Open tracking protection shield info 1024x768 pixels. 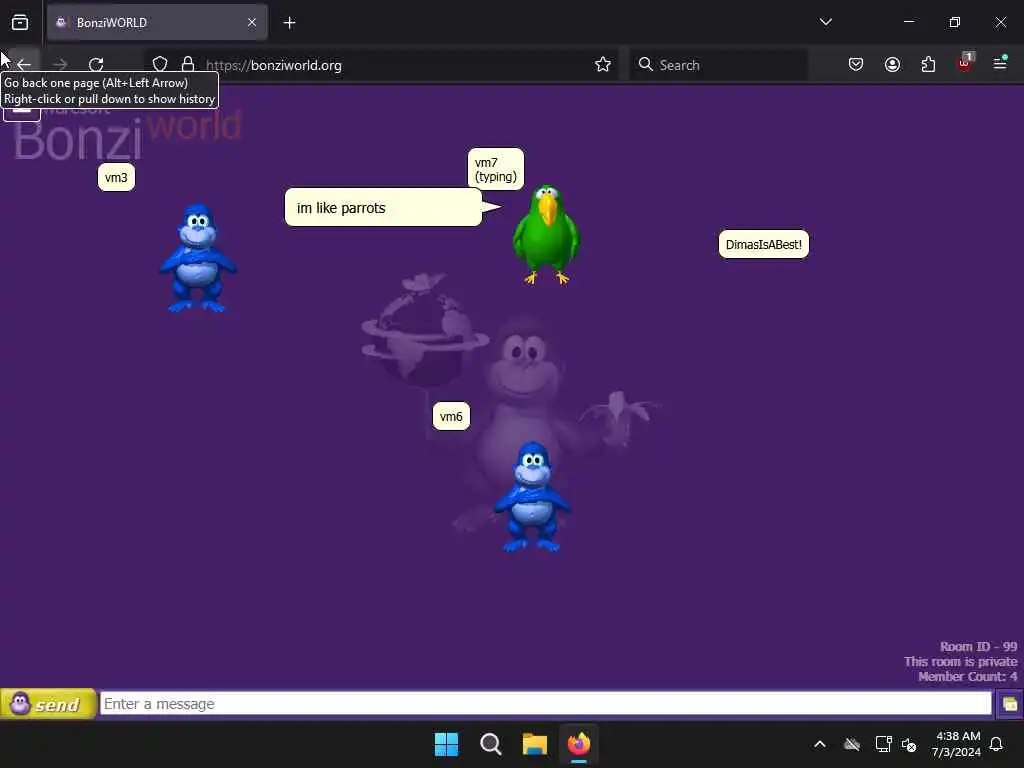pos(160,65)
